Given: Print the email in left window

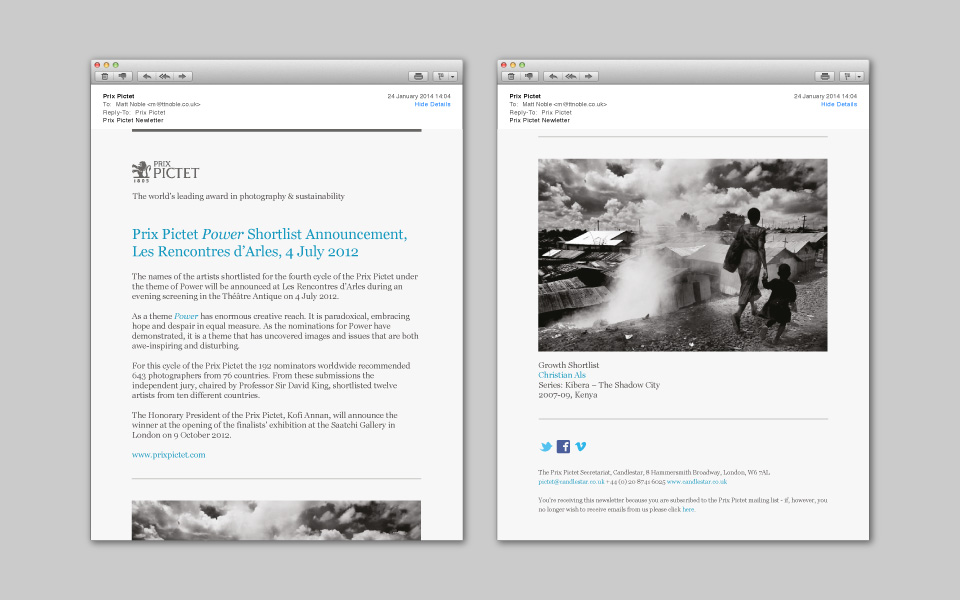Looking at the screenshot, I should 418,77.
